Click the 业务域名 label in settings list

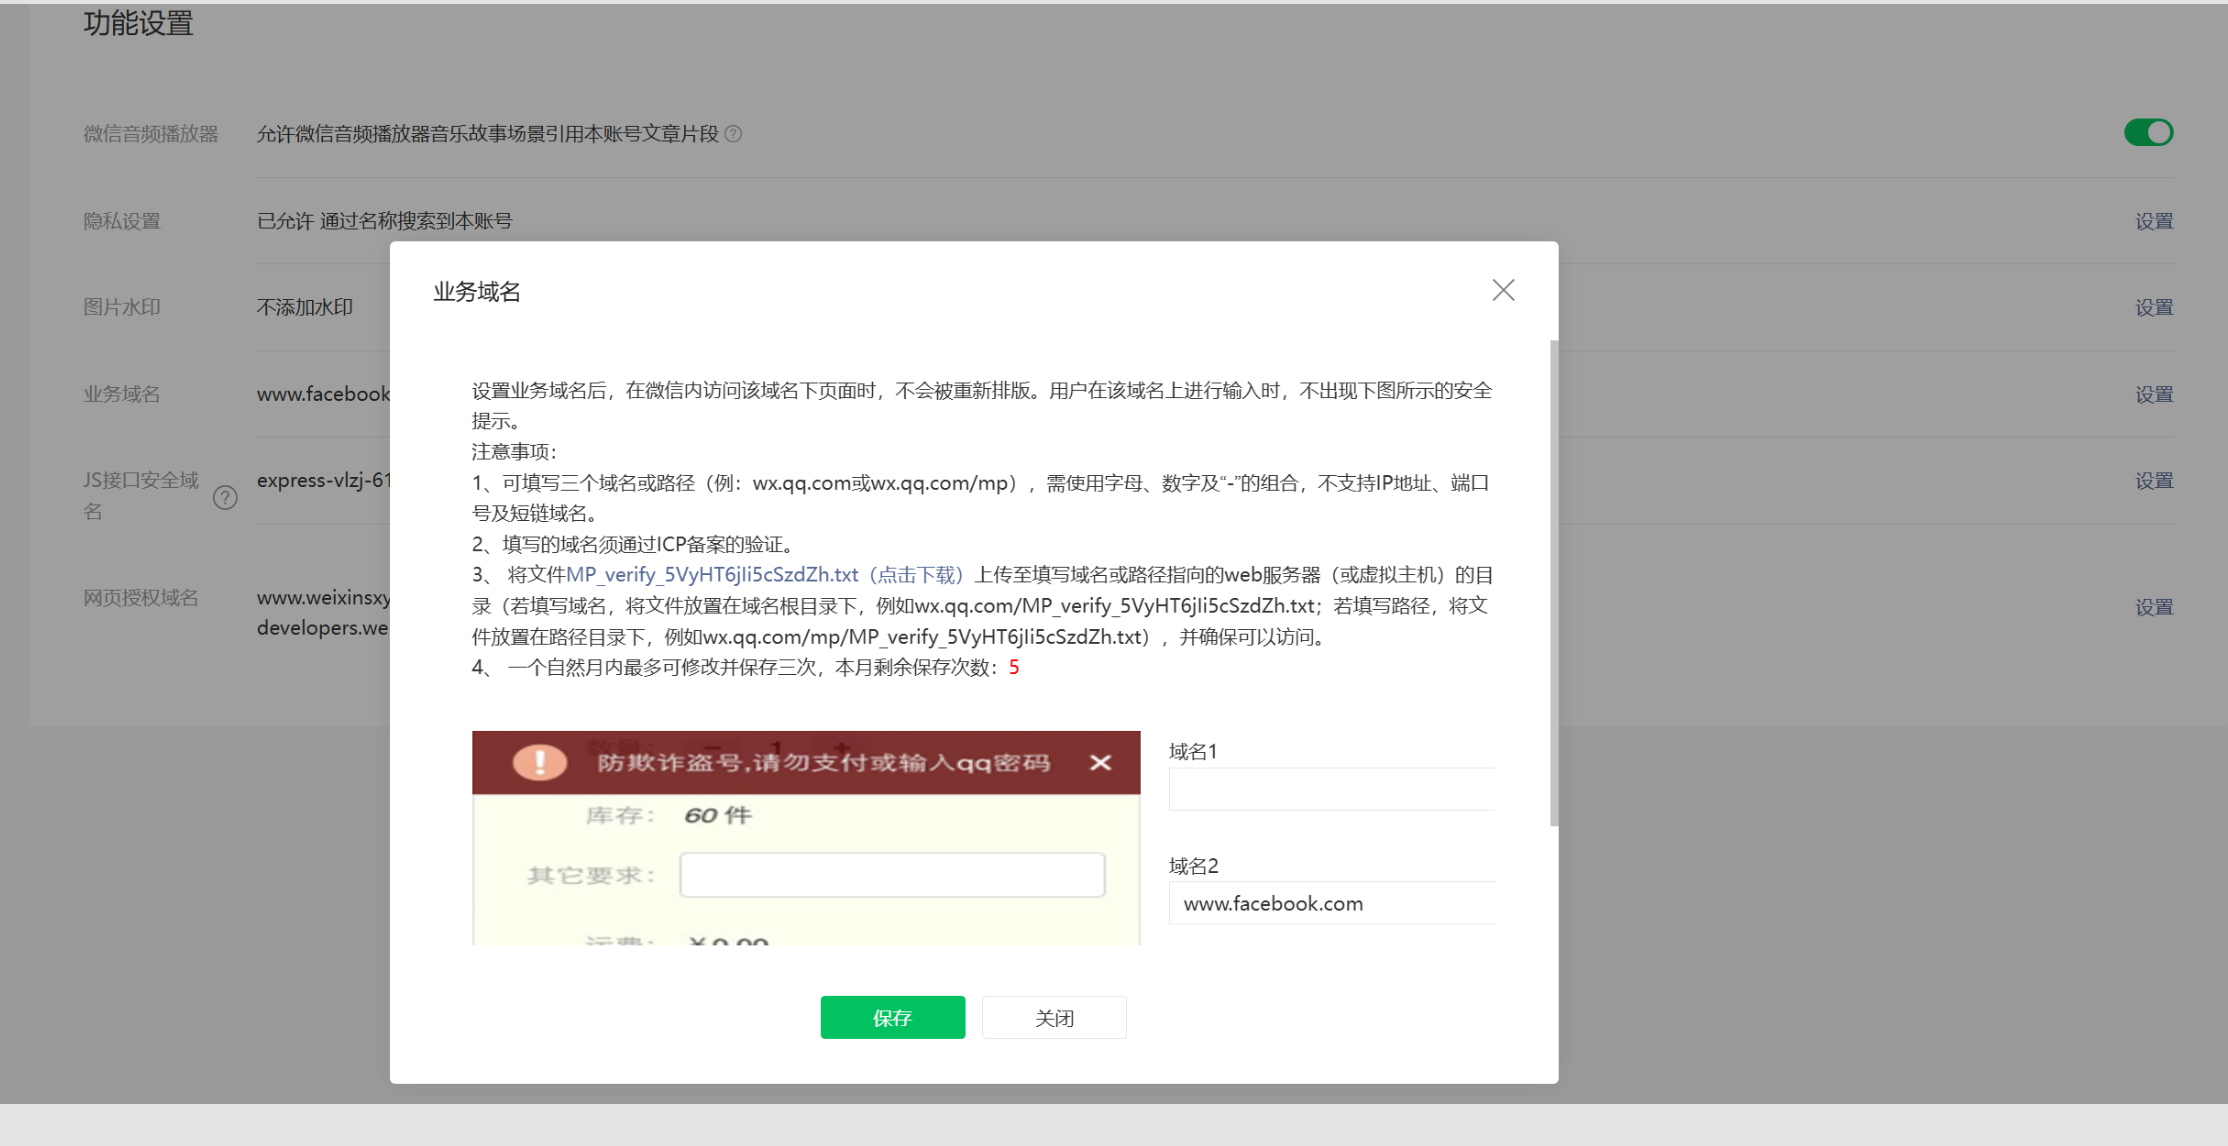[121, 394]
